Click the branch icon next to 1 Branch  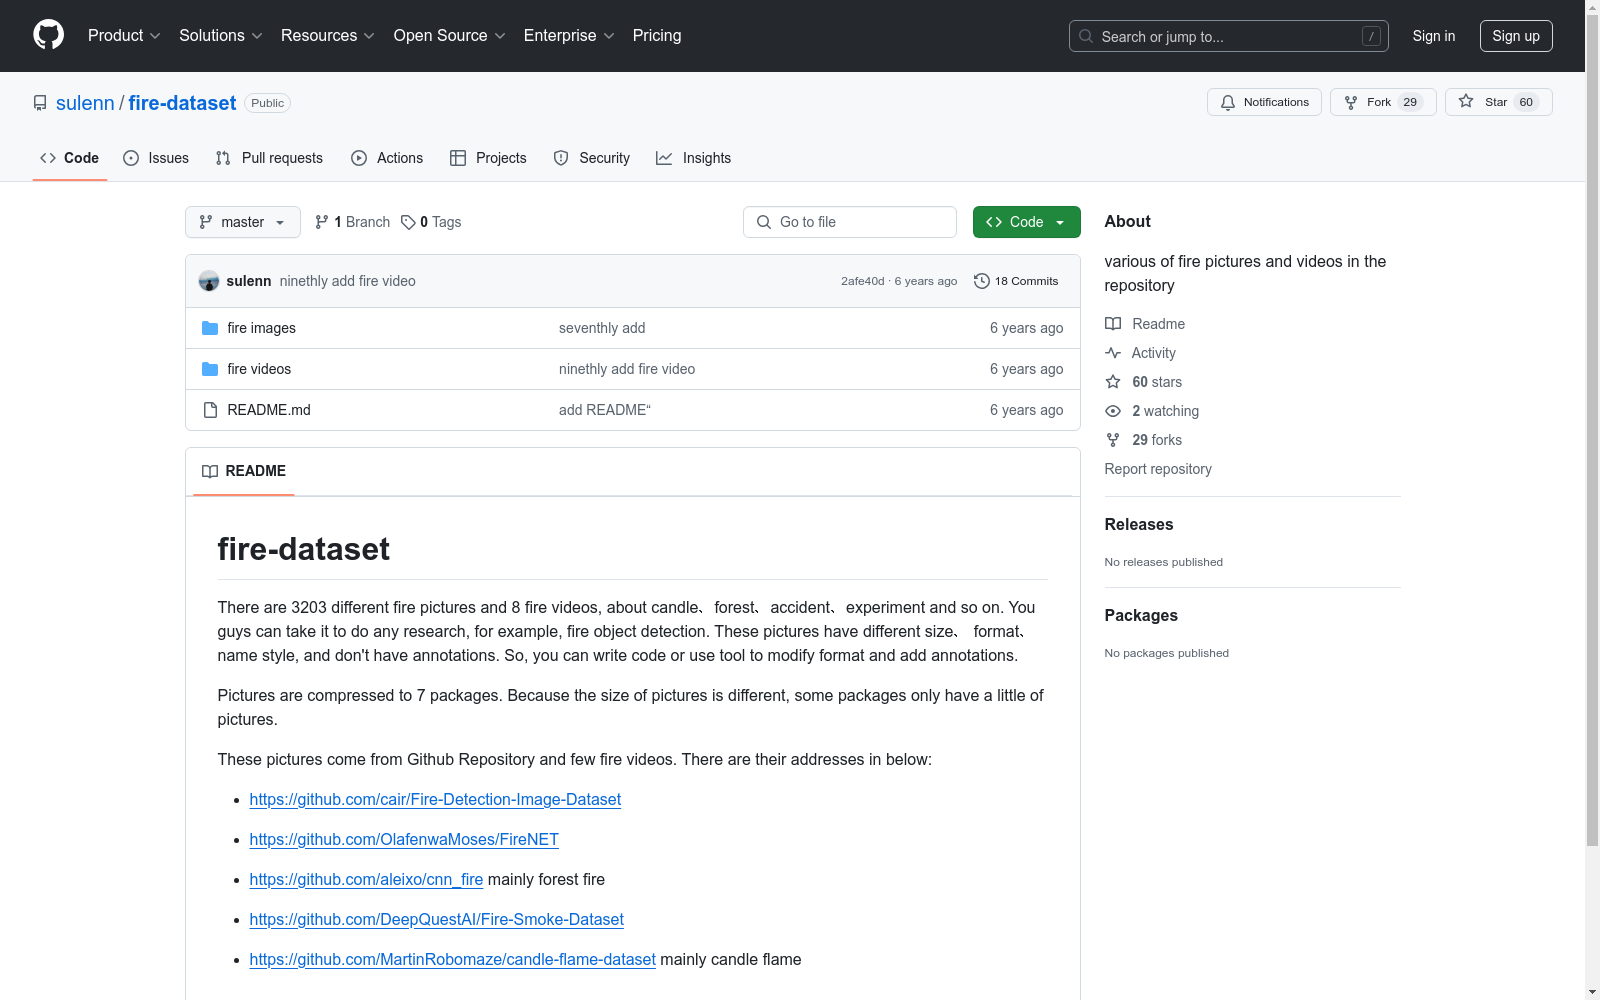click(321, 222)
